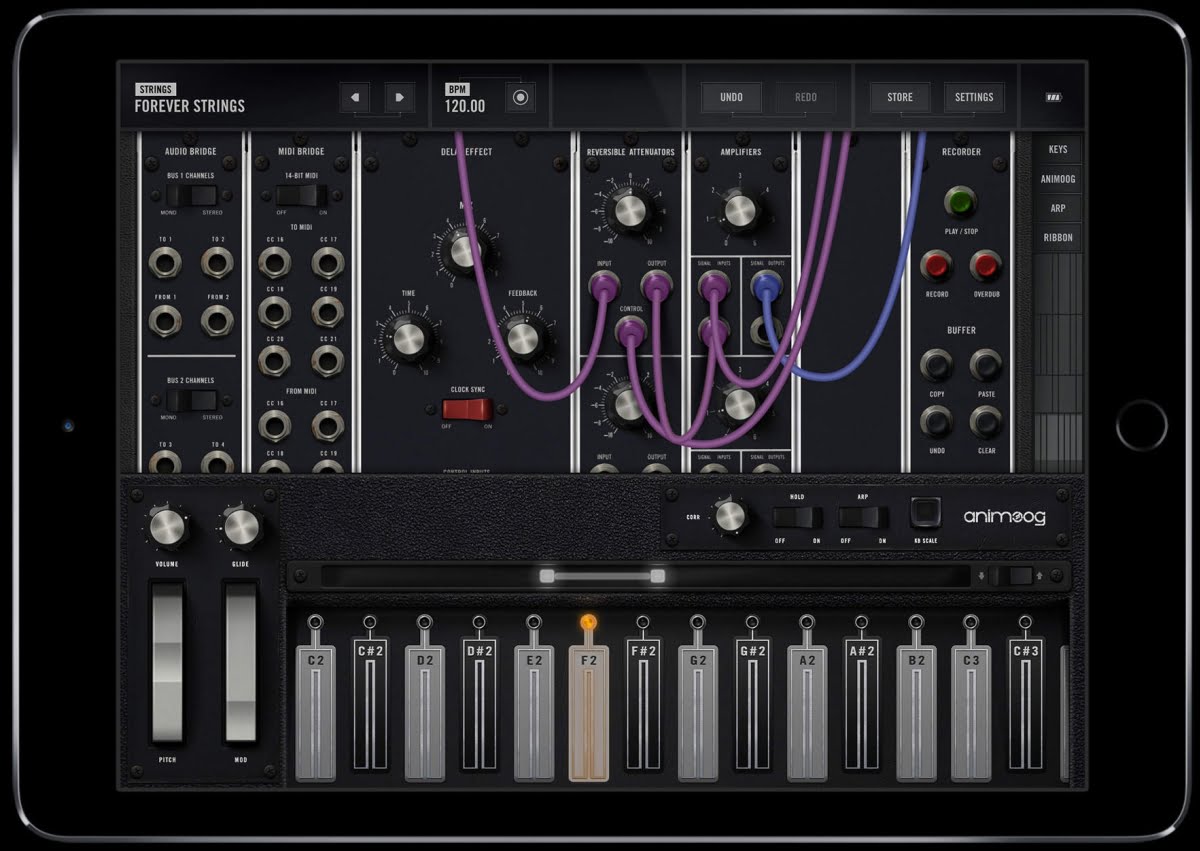Select the To MIDI CC 21 jack
1200x851 pixels.
click(327, 361)
